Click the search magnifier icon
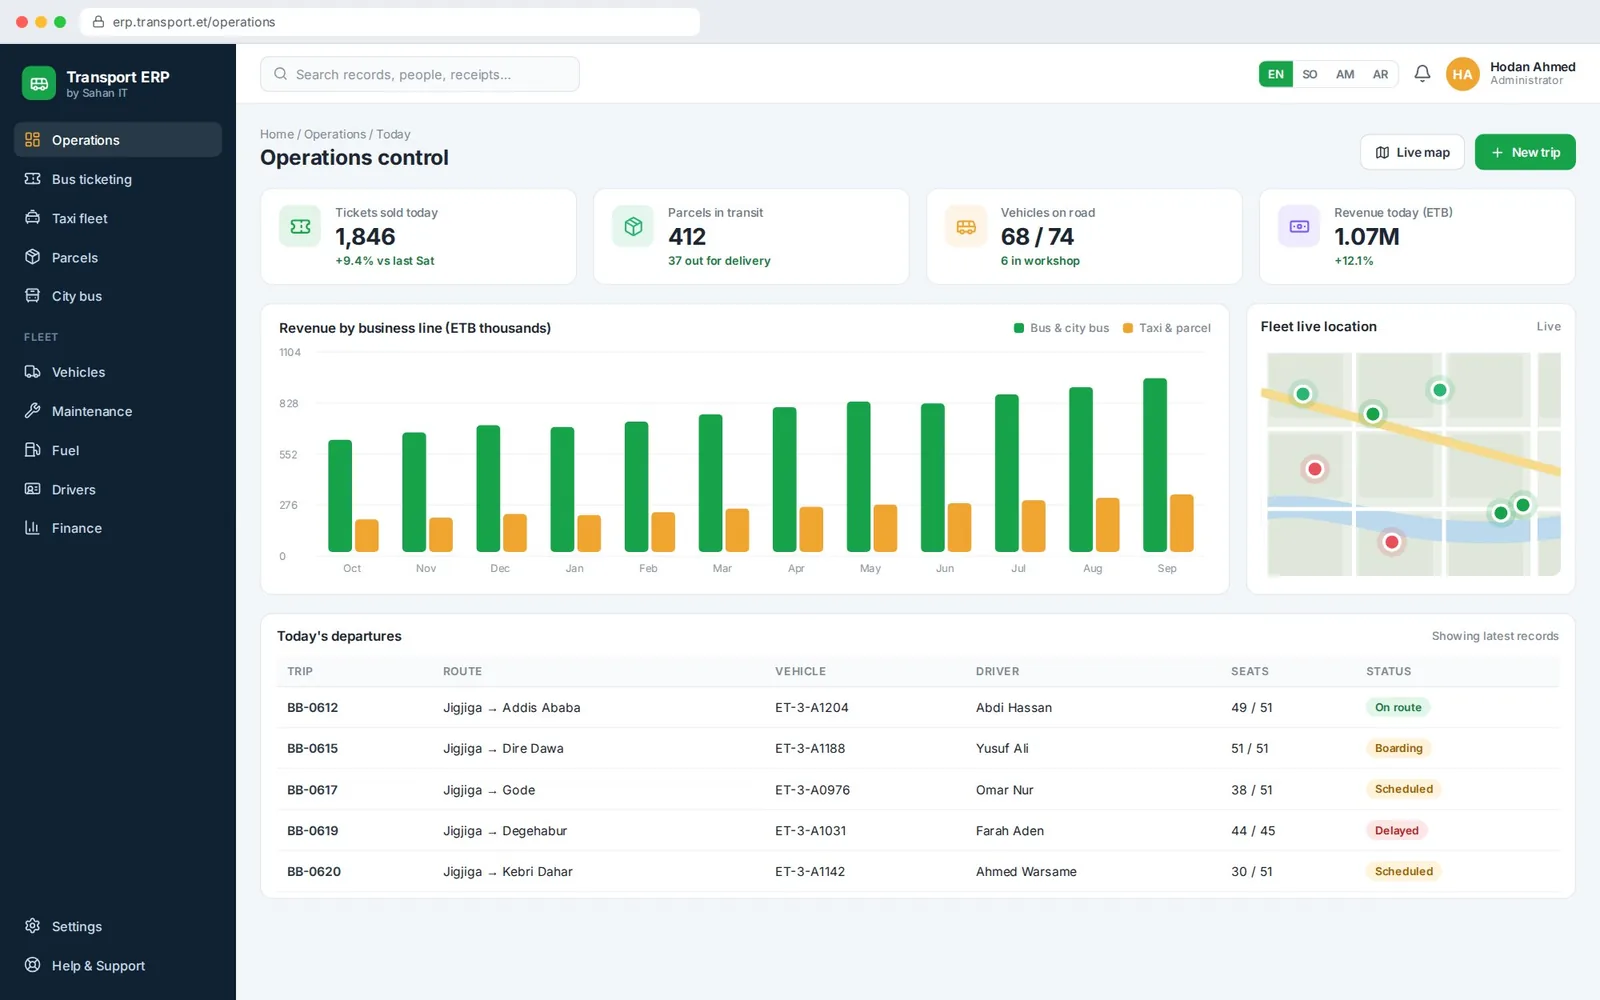This screenshot has width=1600, height=1000. click(x=281, y=74)
